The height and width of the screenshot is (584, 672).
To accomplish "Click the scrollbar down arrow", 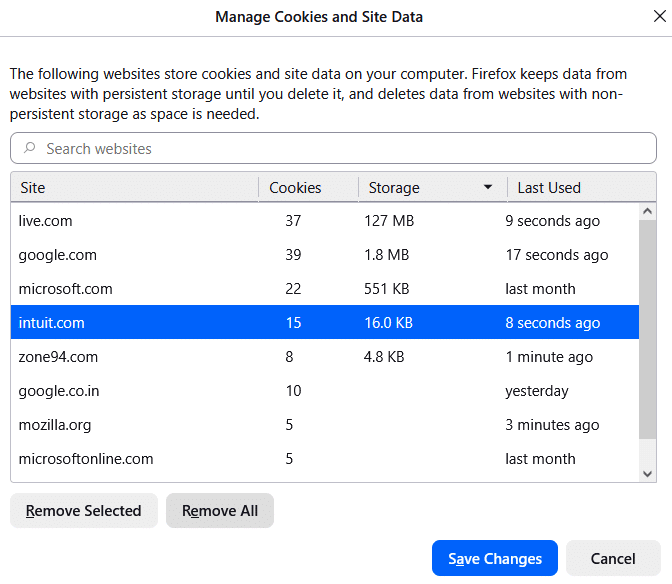I will point(647,473).
